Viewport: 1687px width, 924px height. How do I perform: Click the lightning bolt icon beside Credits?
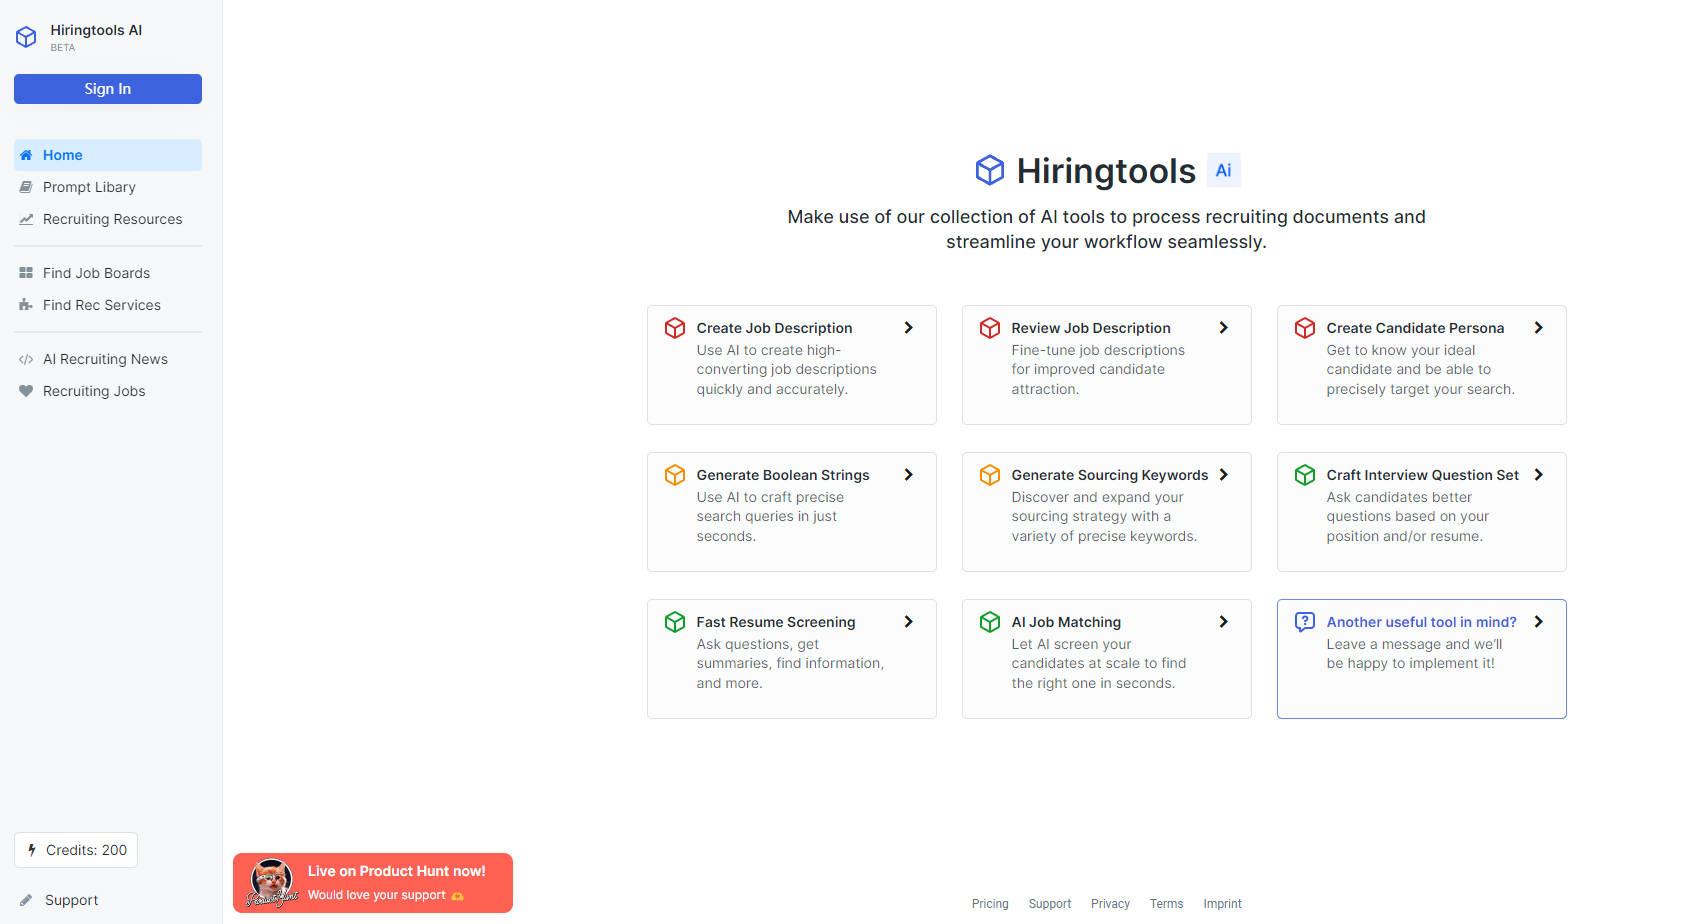32,850
